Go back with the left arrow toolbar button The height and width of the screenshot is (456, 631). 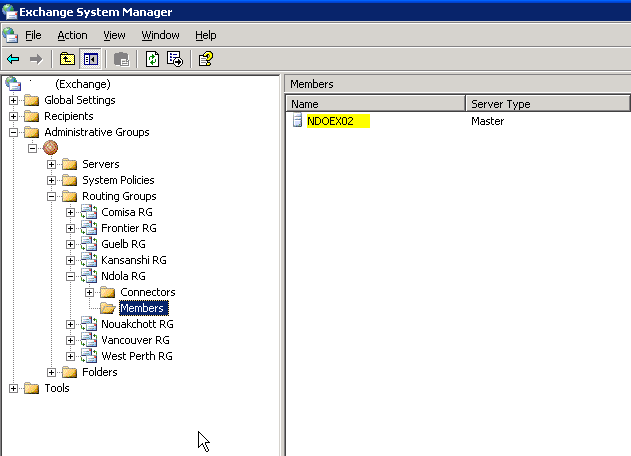13,60
